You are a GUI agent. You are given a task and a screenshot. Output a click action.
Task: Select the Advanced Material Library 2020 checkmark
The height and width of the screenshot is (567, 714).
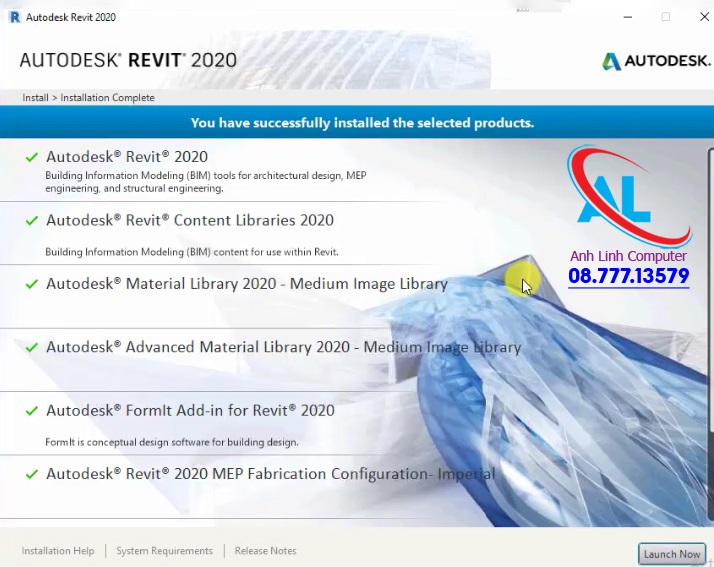(x=32, y=347)
